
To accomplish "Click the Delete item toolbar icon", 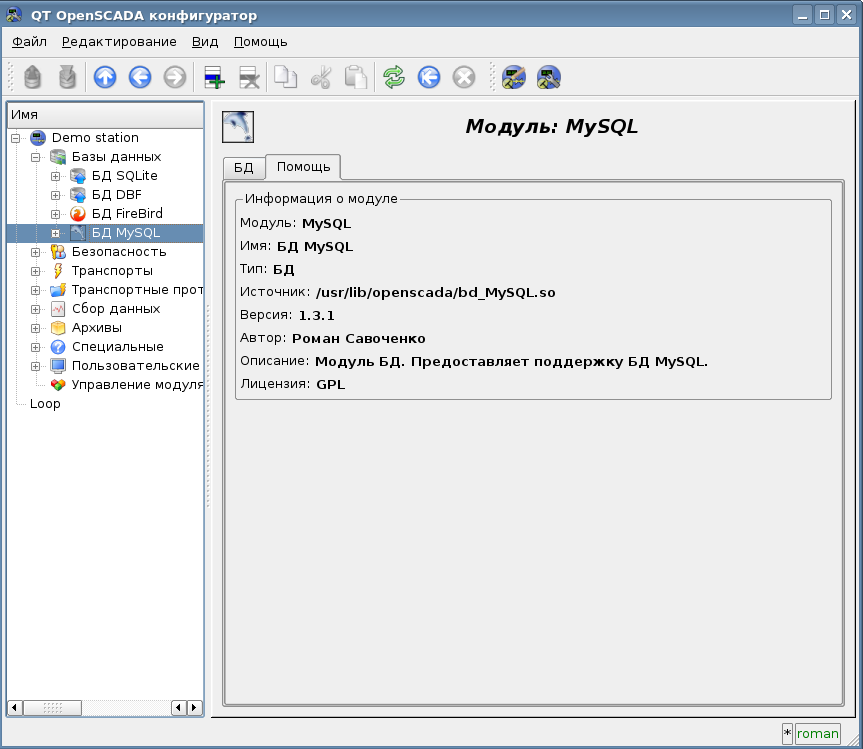I will coord(249,77).
